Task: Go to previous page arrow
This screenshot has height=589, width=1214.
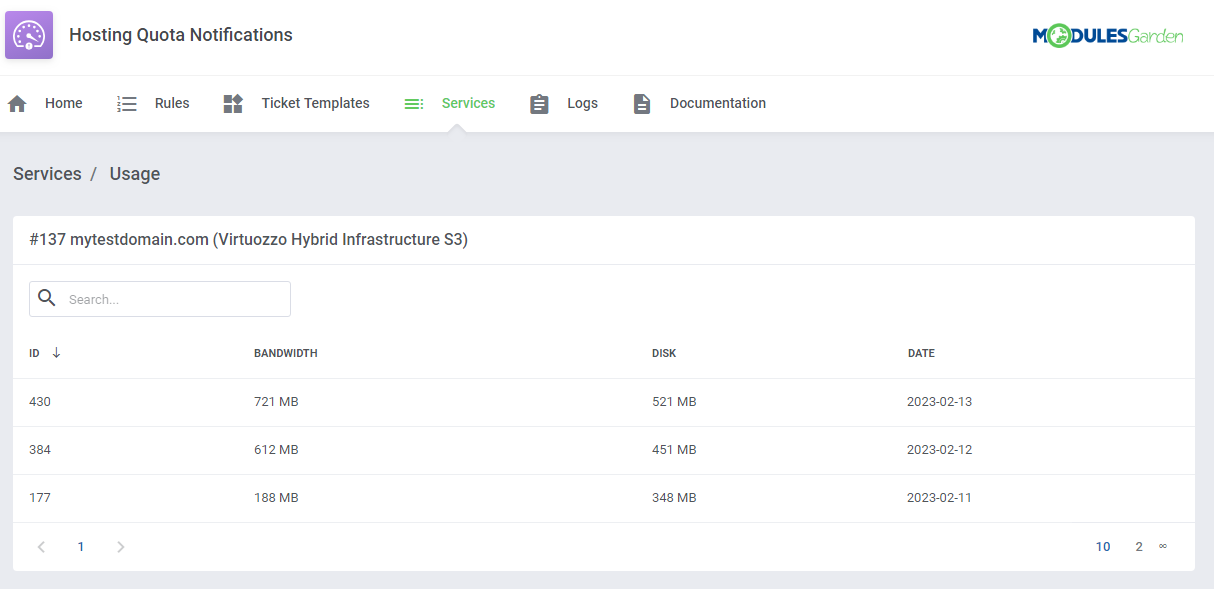Action: coord(41,547)
